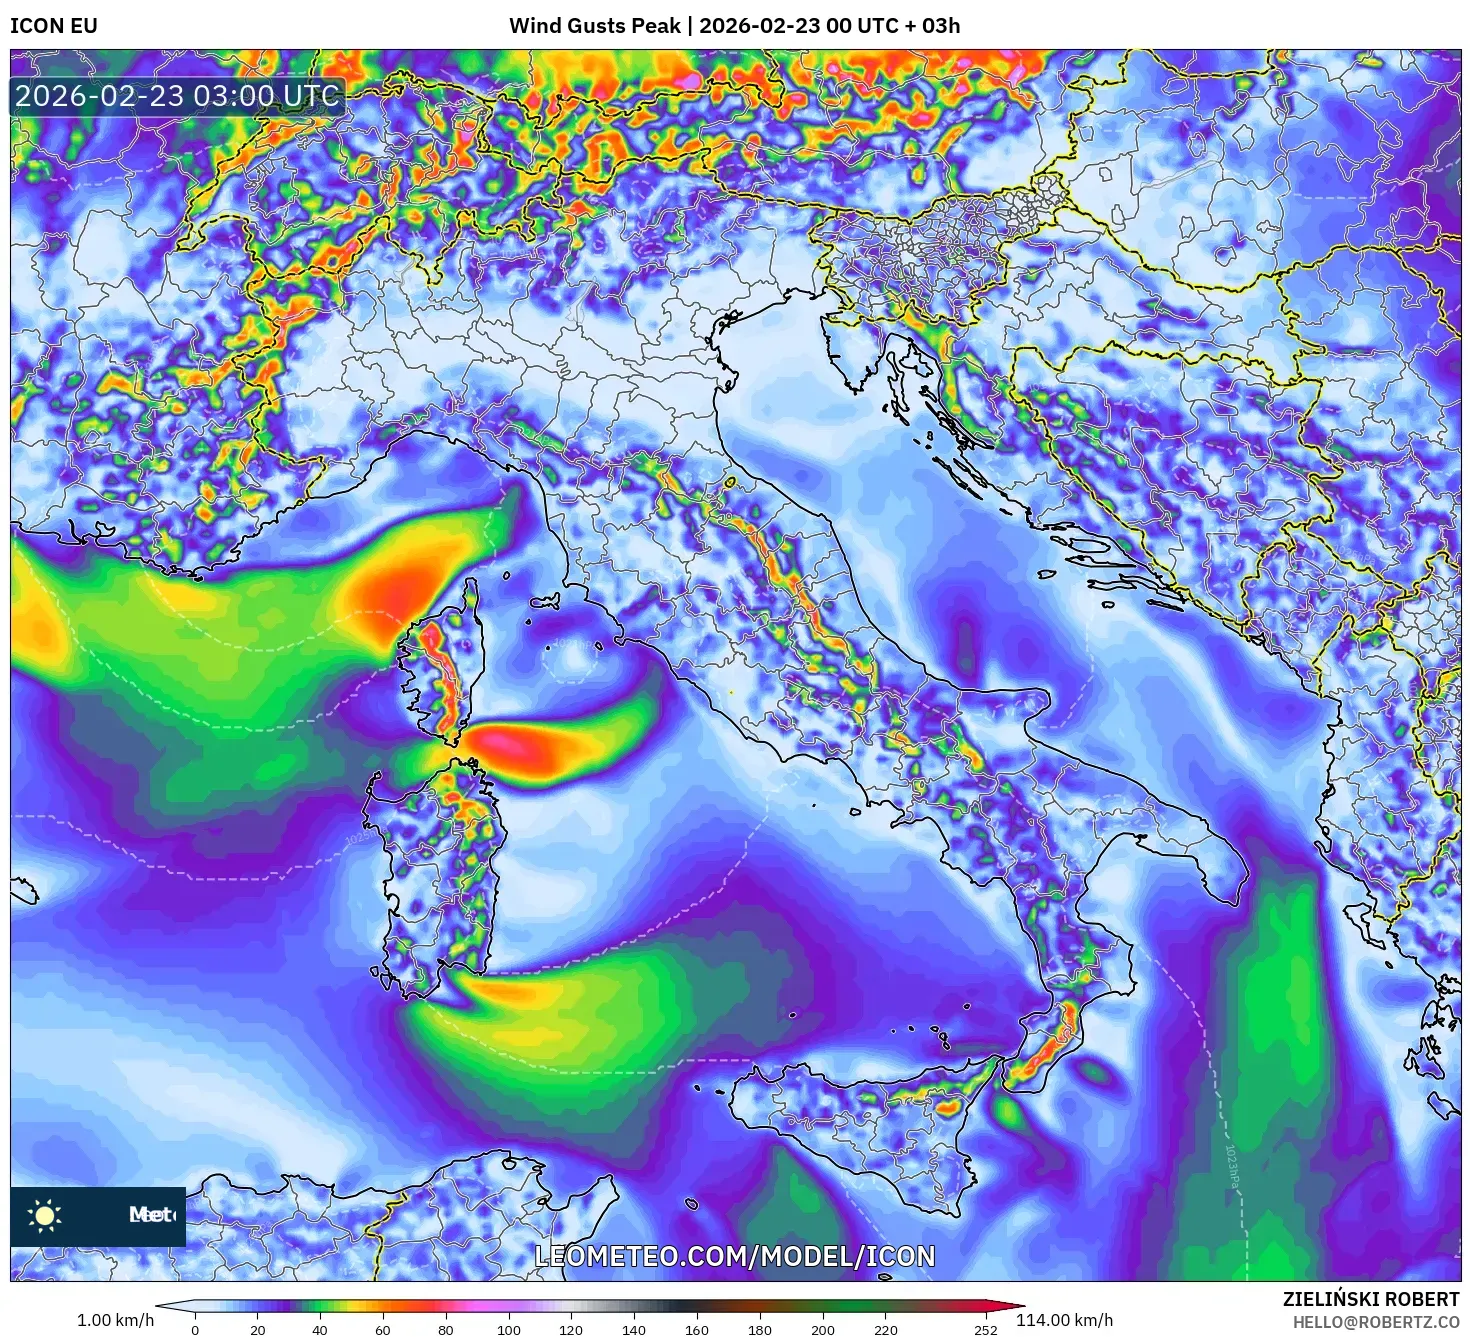Image resolution: width=1470 pixels, height=1337 pixels.
Task: Click the 1.00 km/h minimum value label
Action: [x=115, y=1320]
